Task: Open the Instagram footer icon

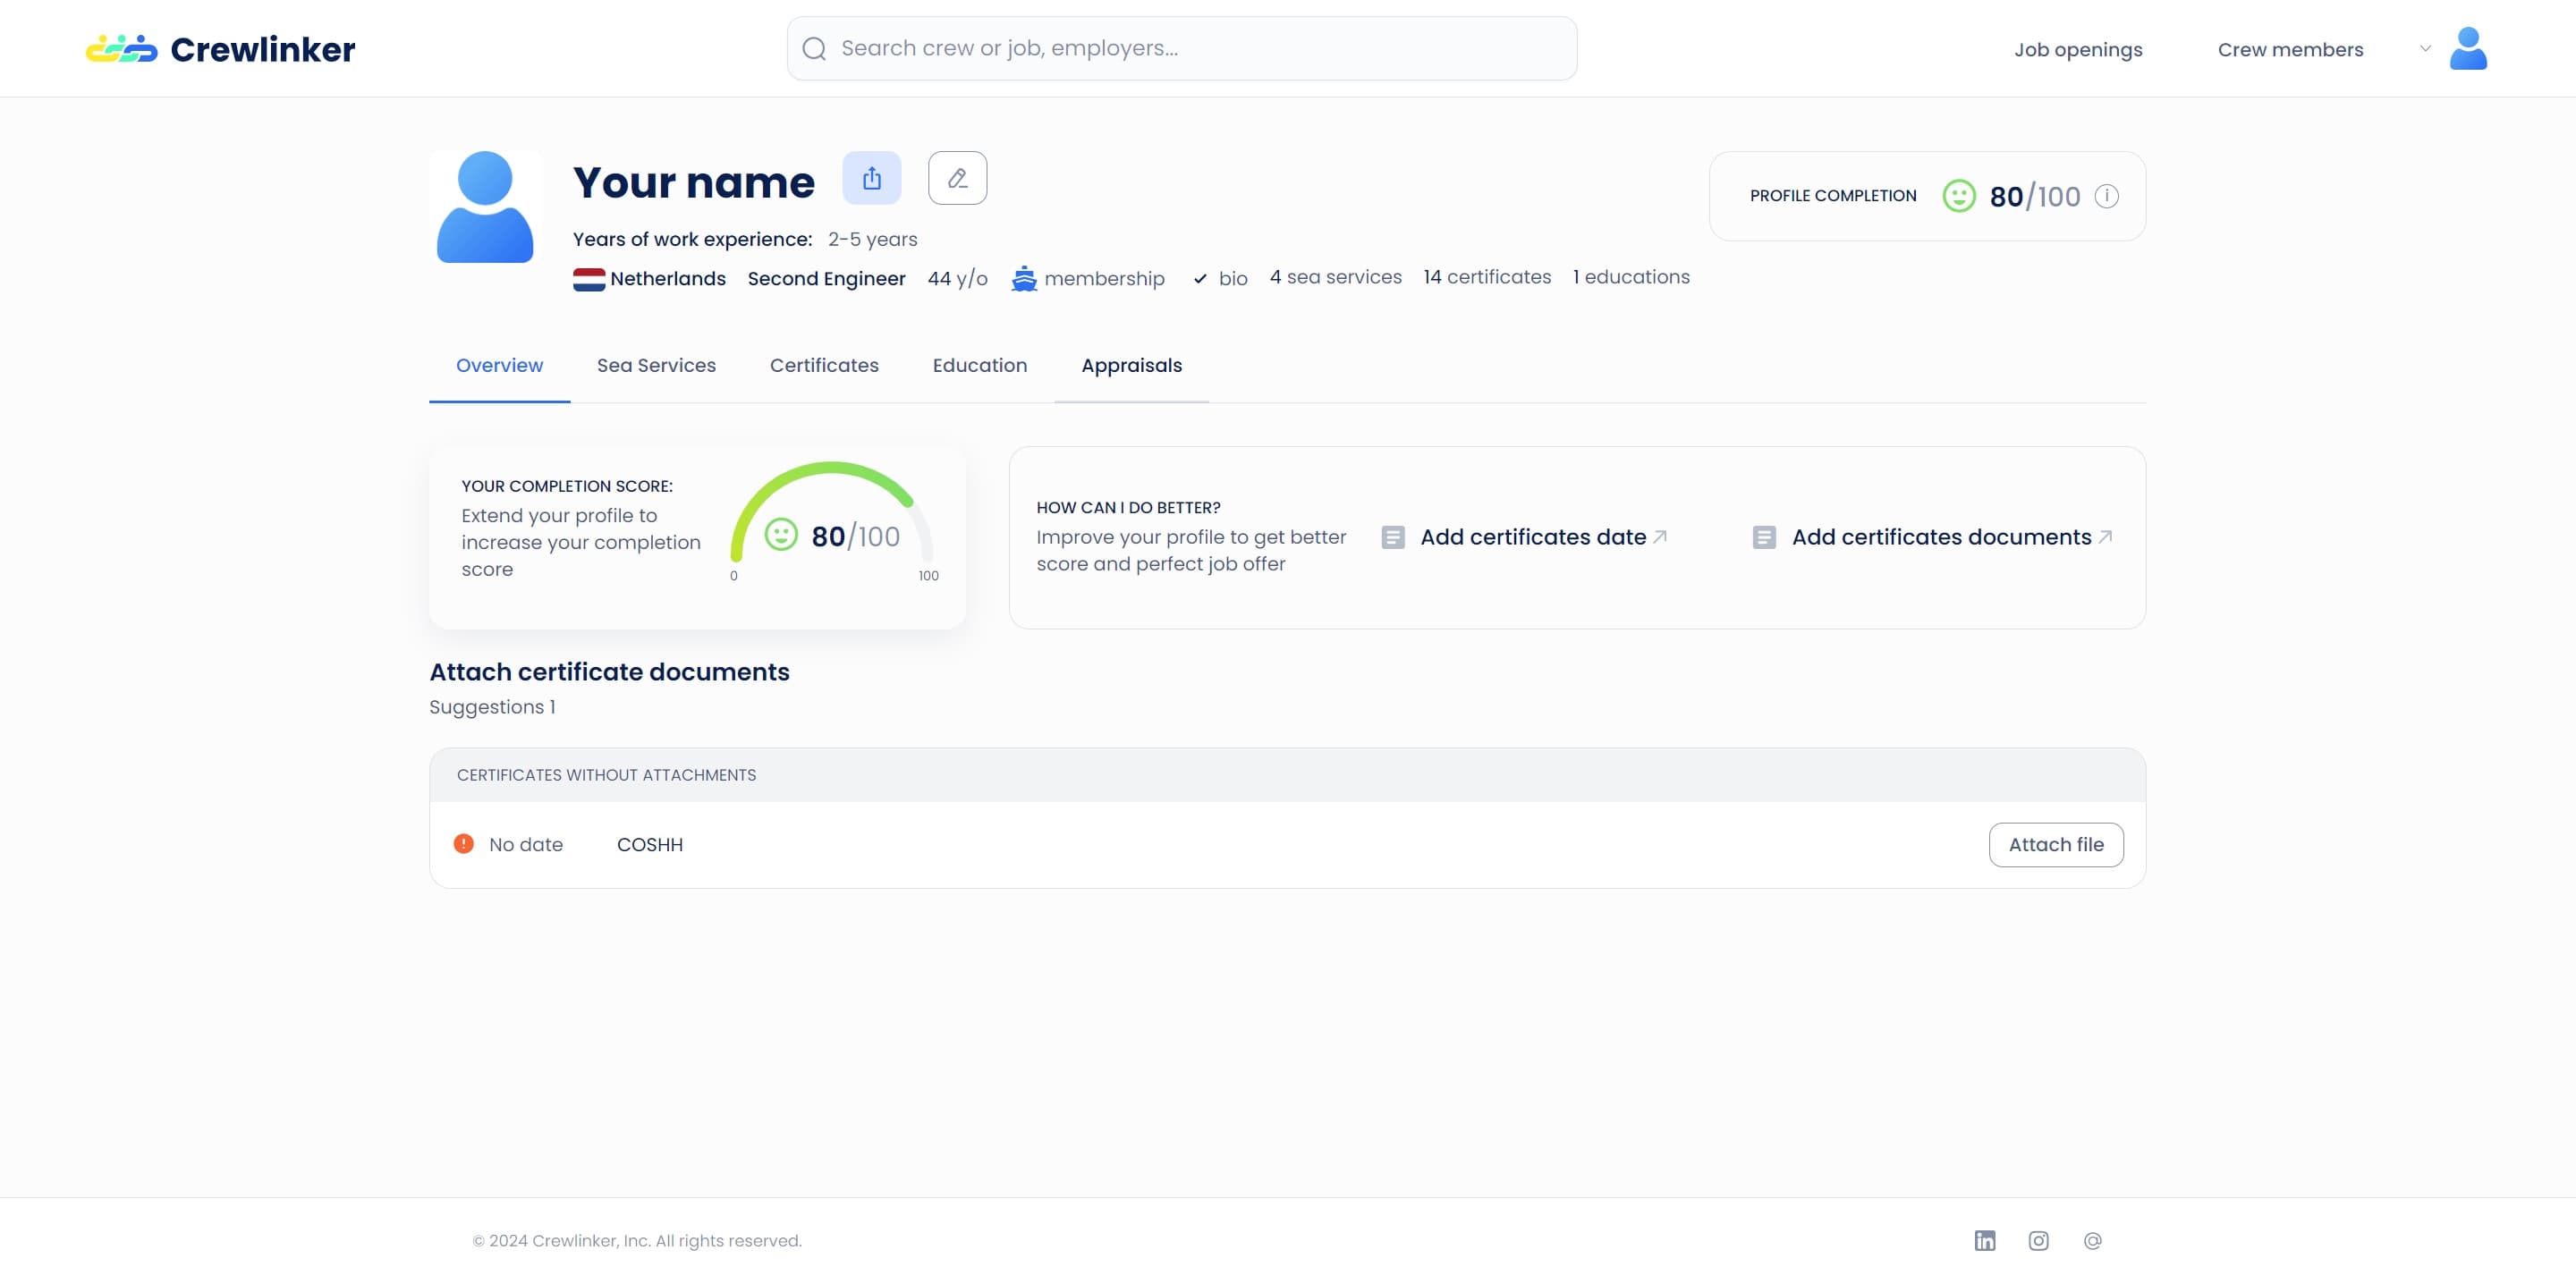Action: click(2038, 1241)
